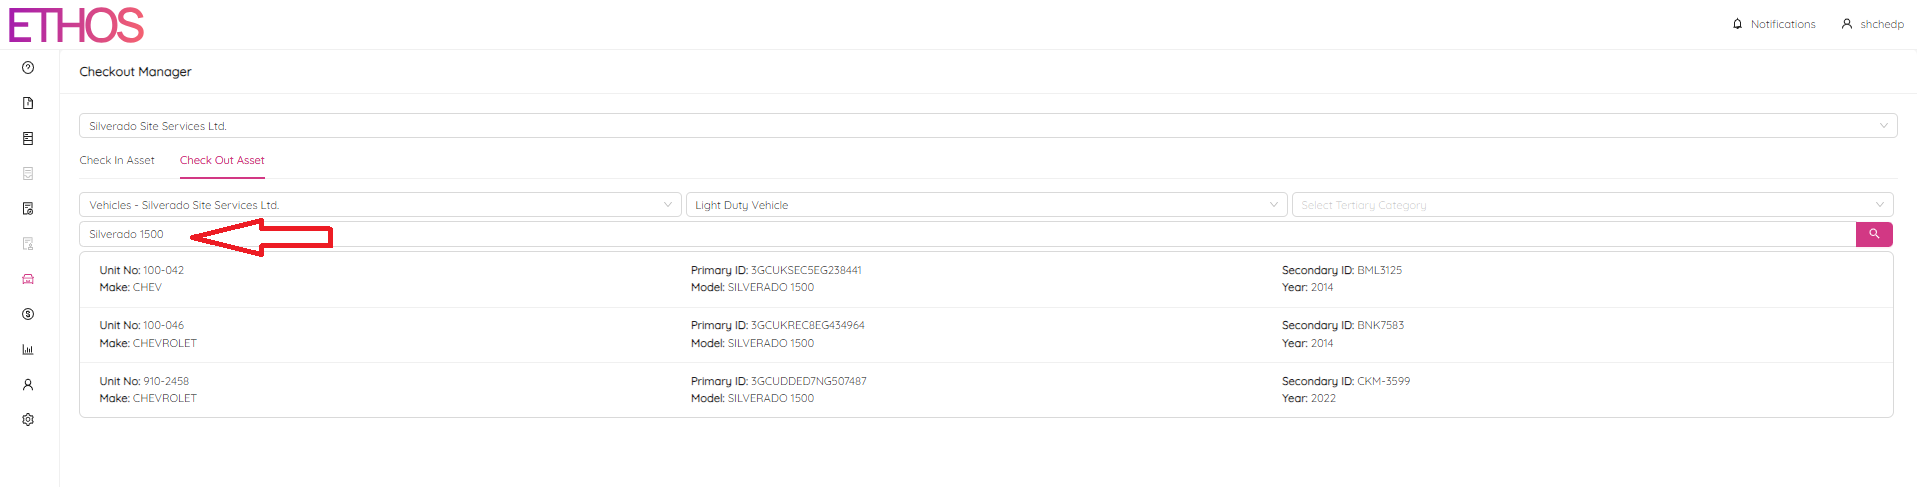The width and height of the screenshot is (1917, 487).
Task: Open the document file icon in sidebar
Action: coord(28,103)
